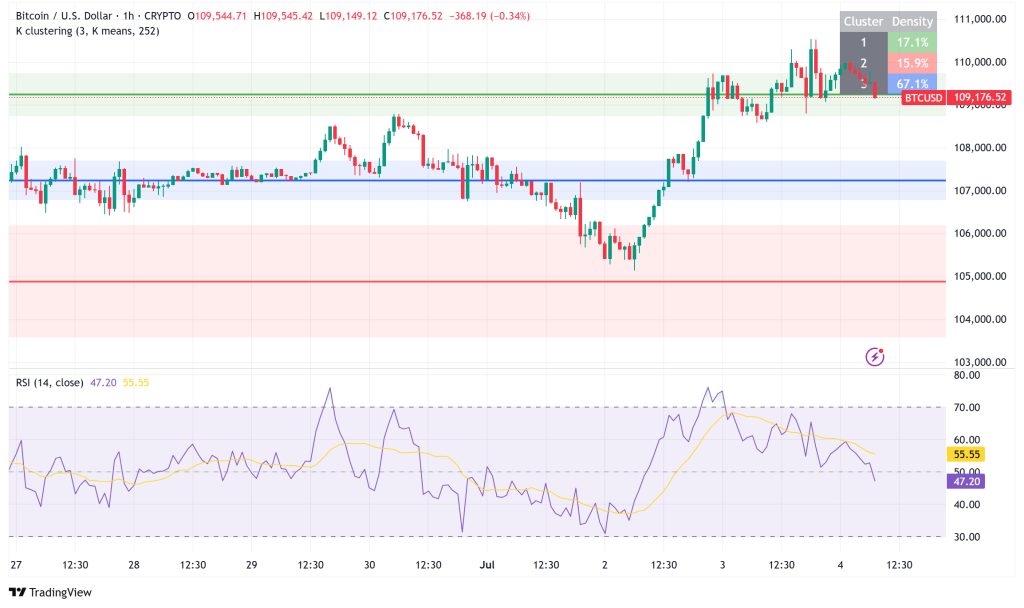Click cluster number 2 in table

pyautogui.click(x=863, y=63)
